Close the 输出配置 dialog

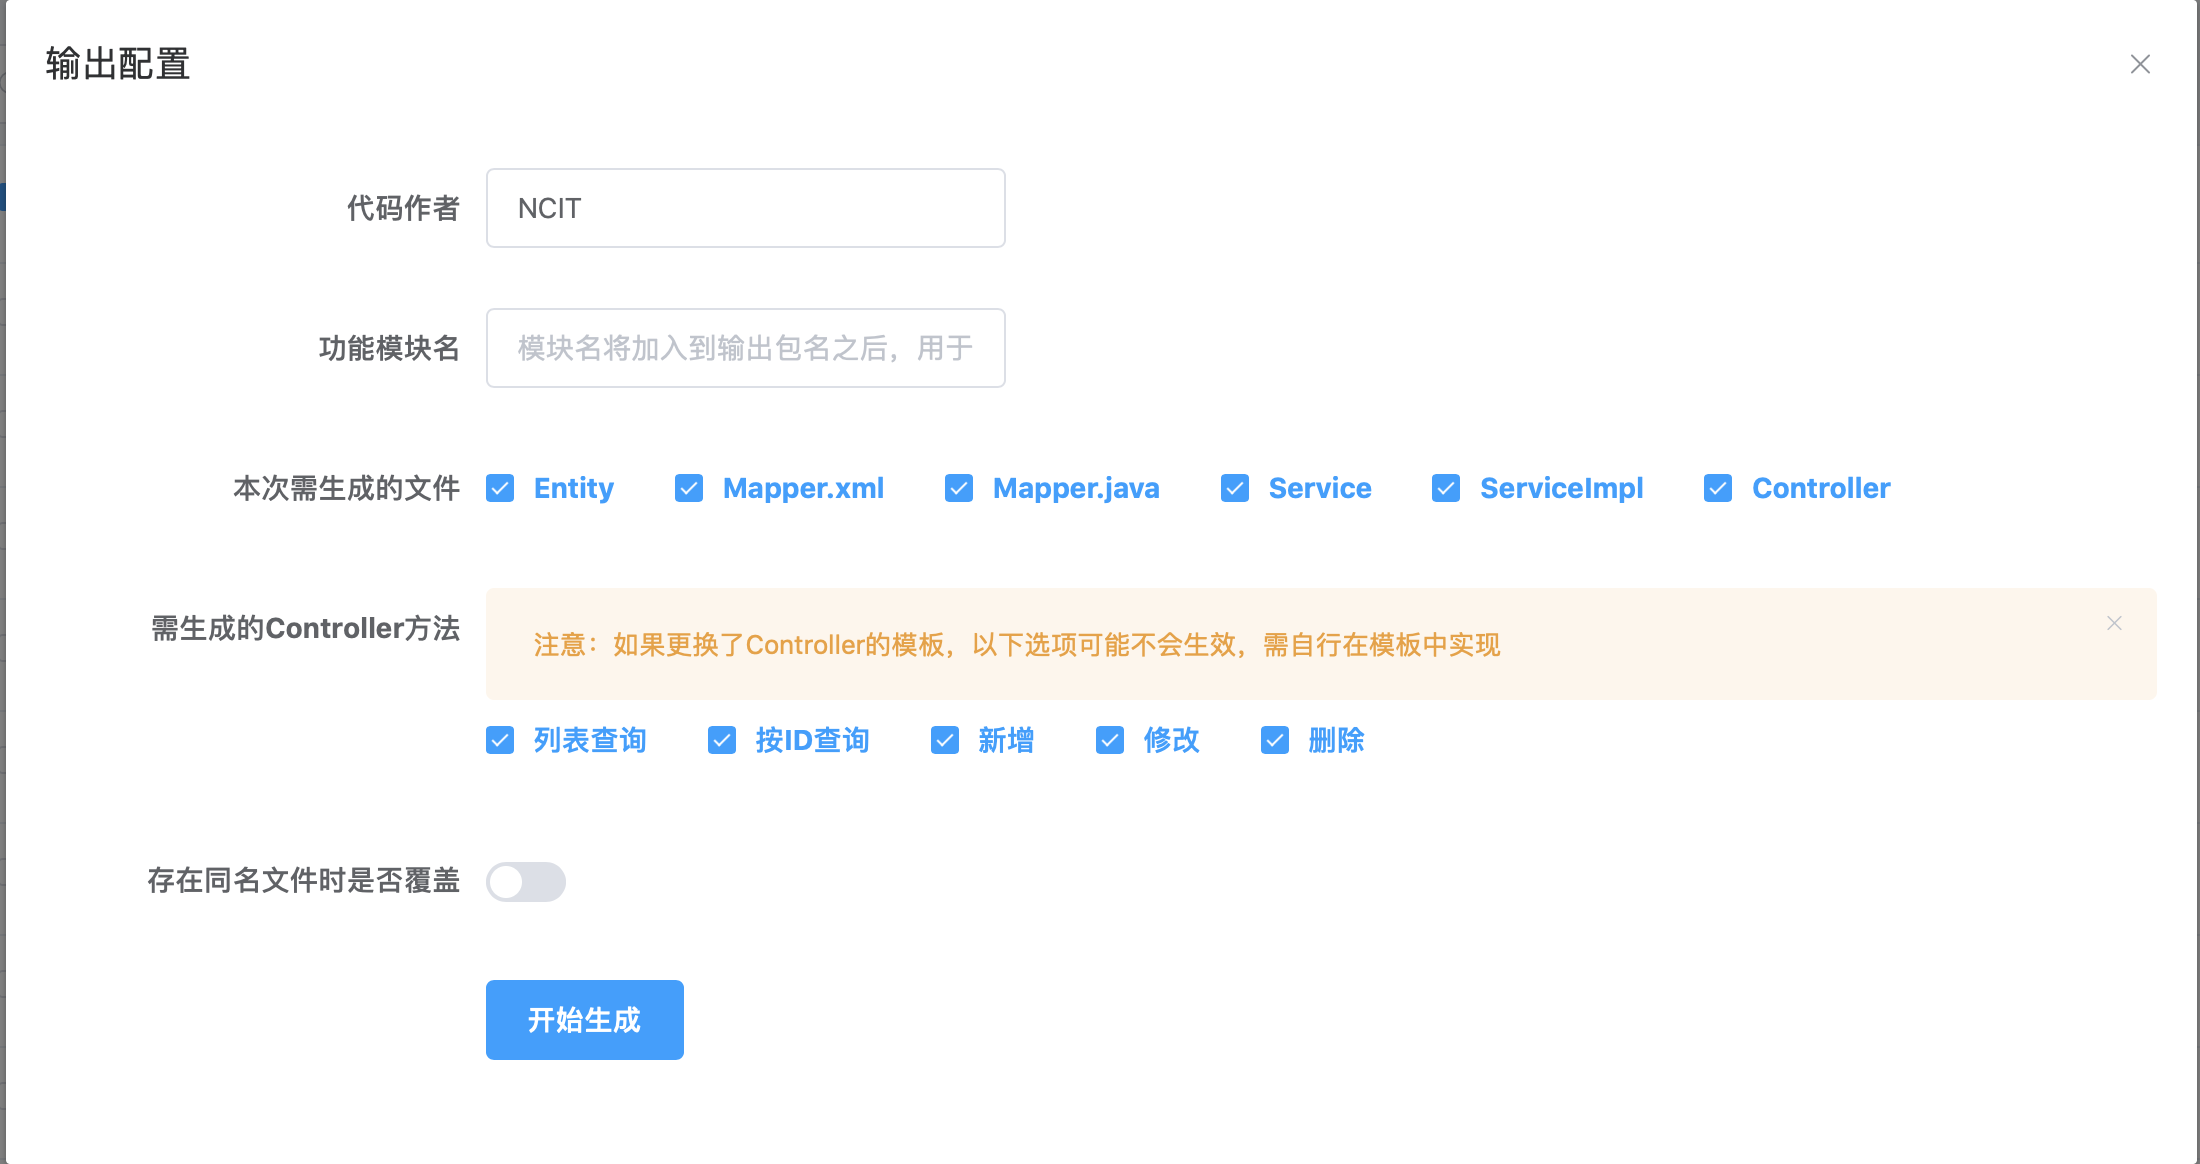[2140, 65]
